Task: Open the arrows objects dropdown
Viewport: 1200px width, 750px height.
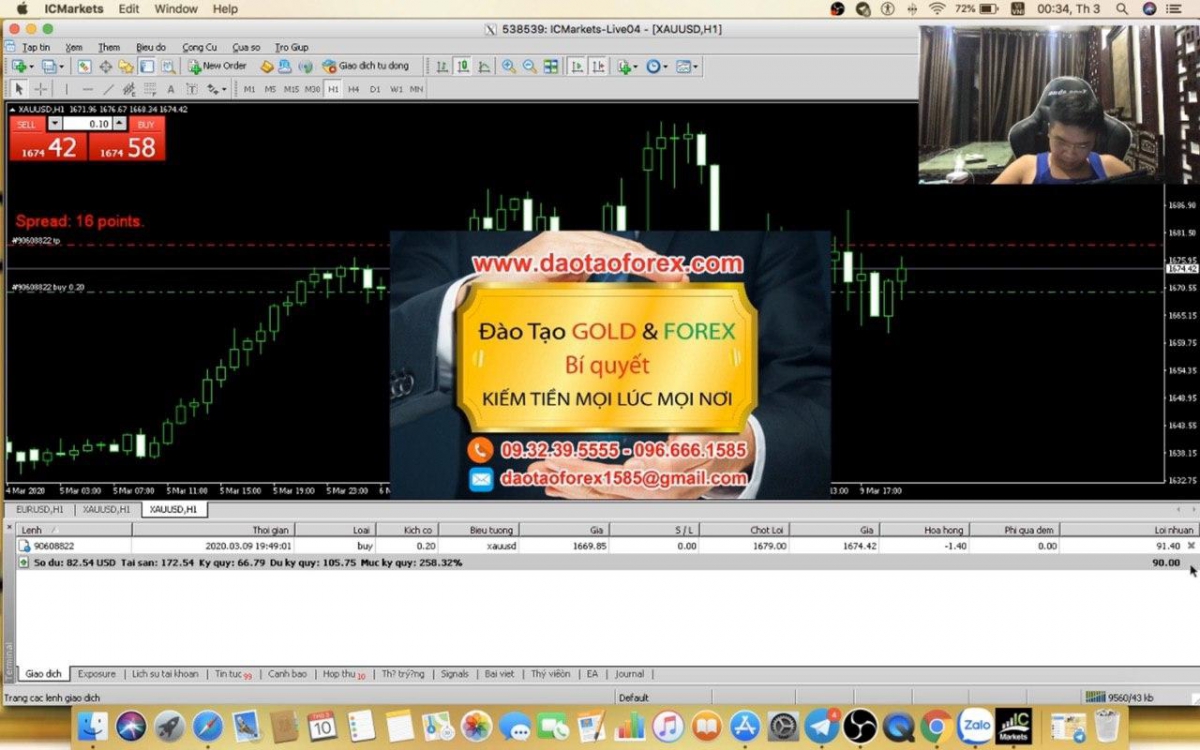Action: 217,89
